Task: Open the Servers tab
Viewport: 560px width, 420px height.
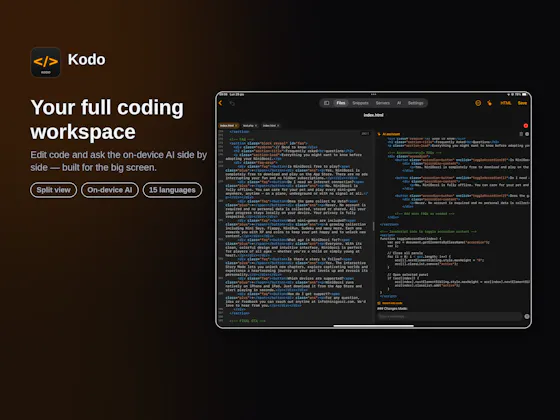Action: tap(382, 103)
